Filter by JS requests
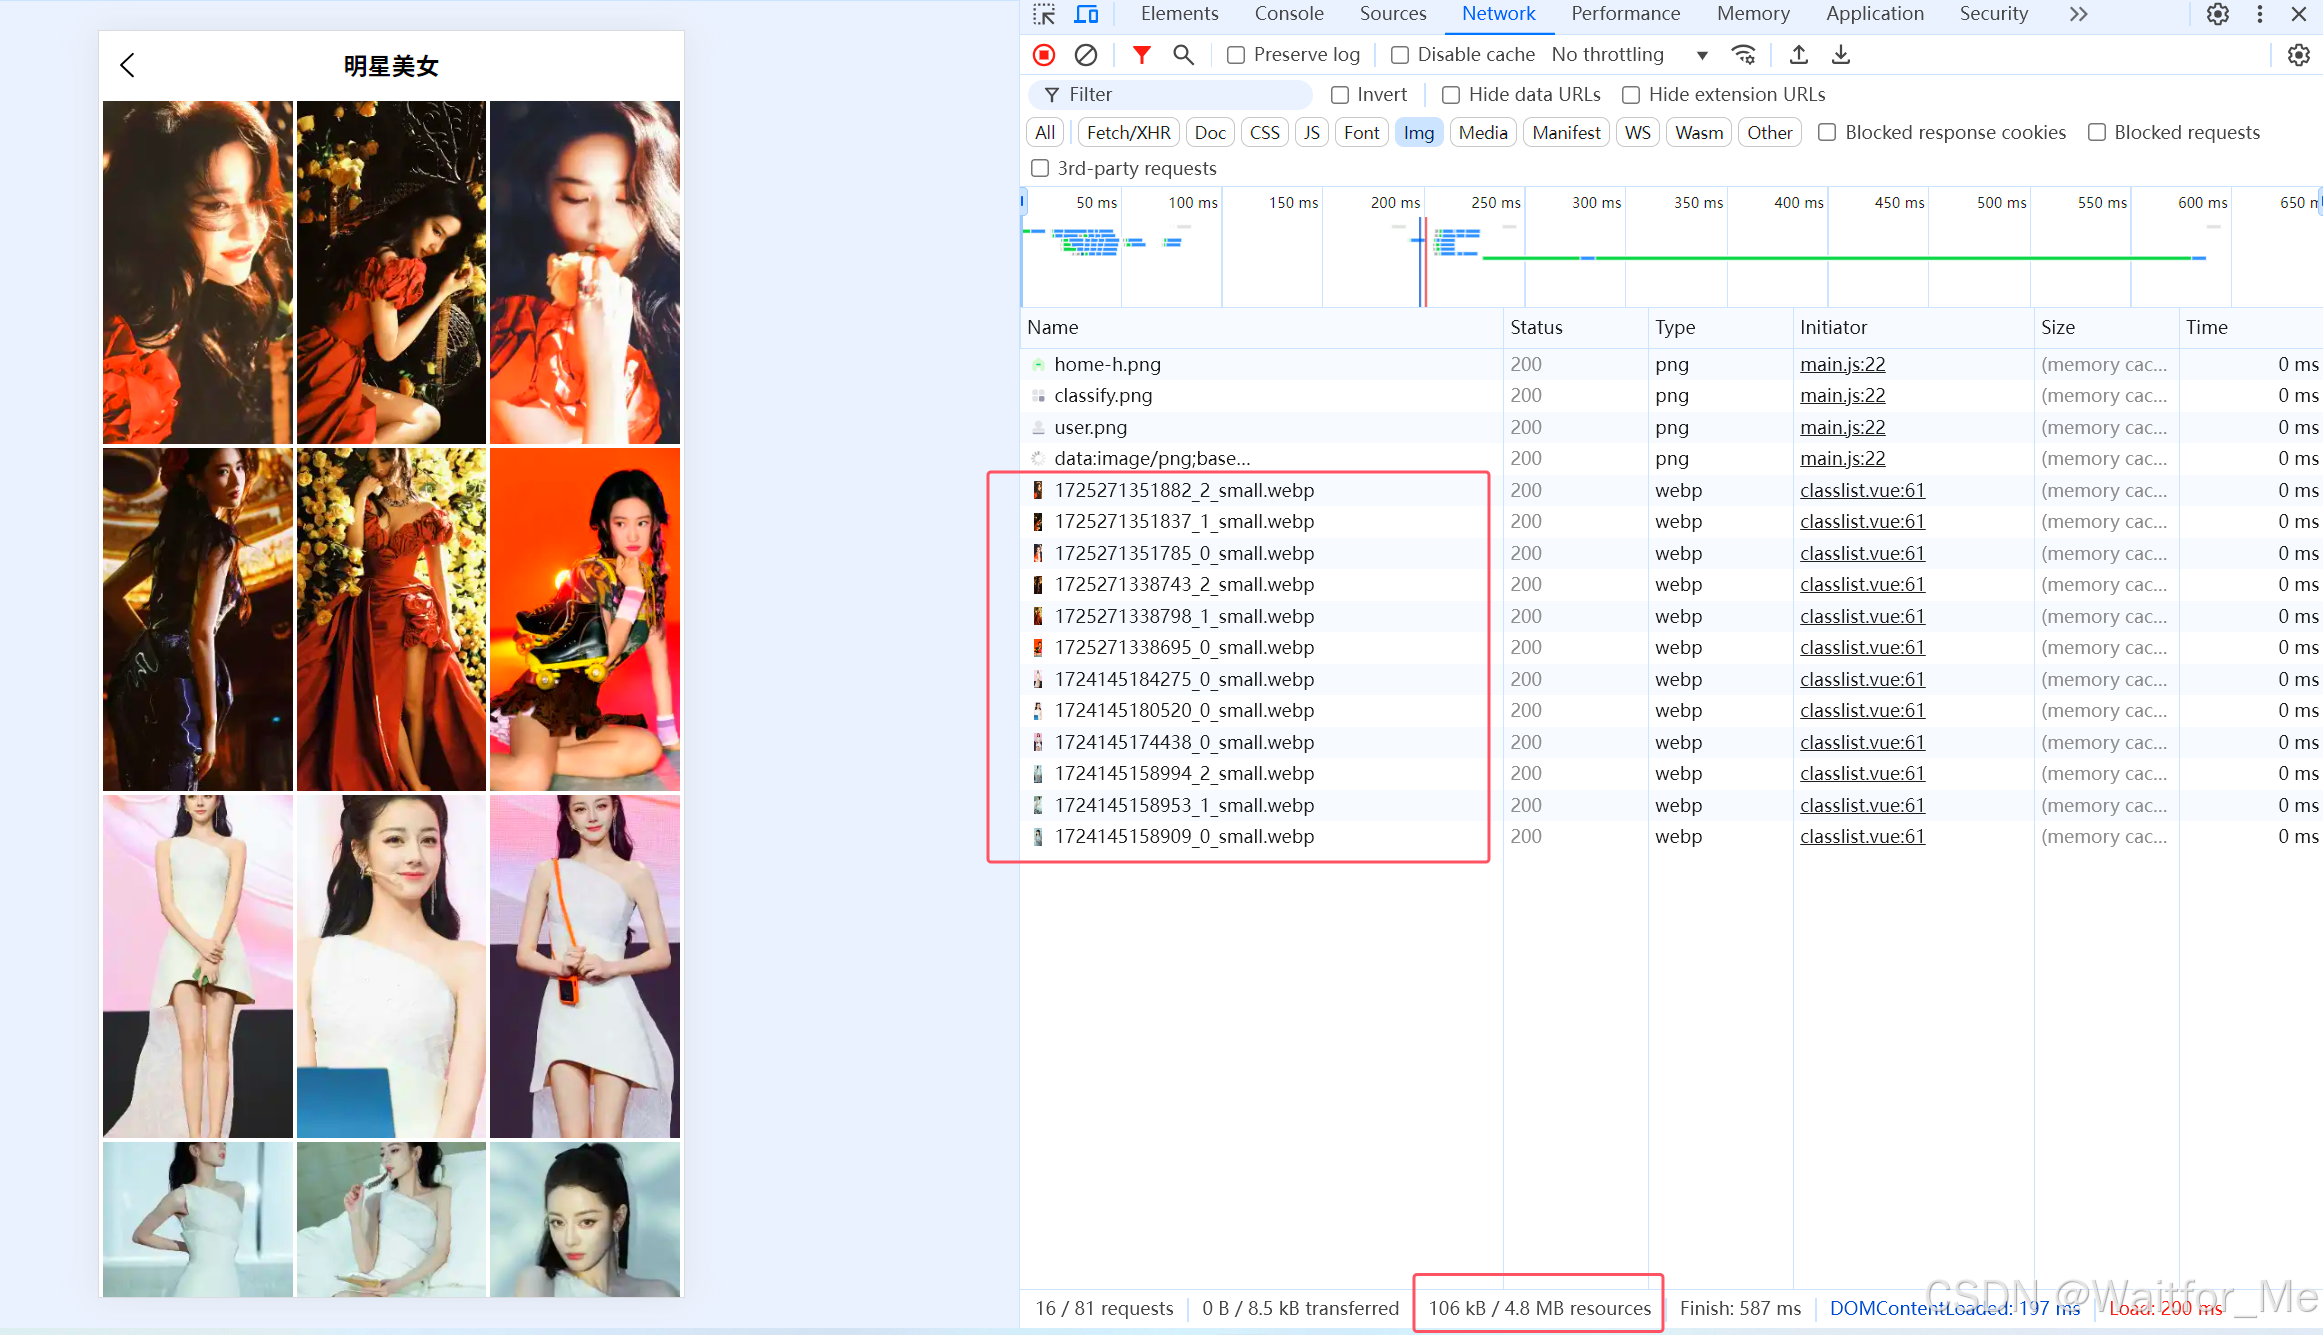The height and width of the screenshot is (1335, 2323). point(1311,133)
